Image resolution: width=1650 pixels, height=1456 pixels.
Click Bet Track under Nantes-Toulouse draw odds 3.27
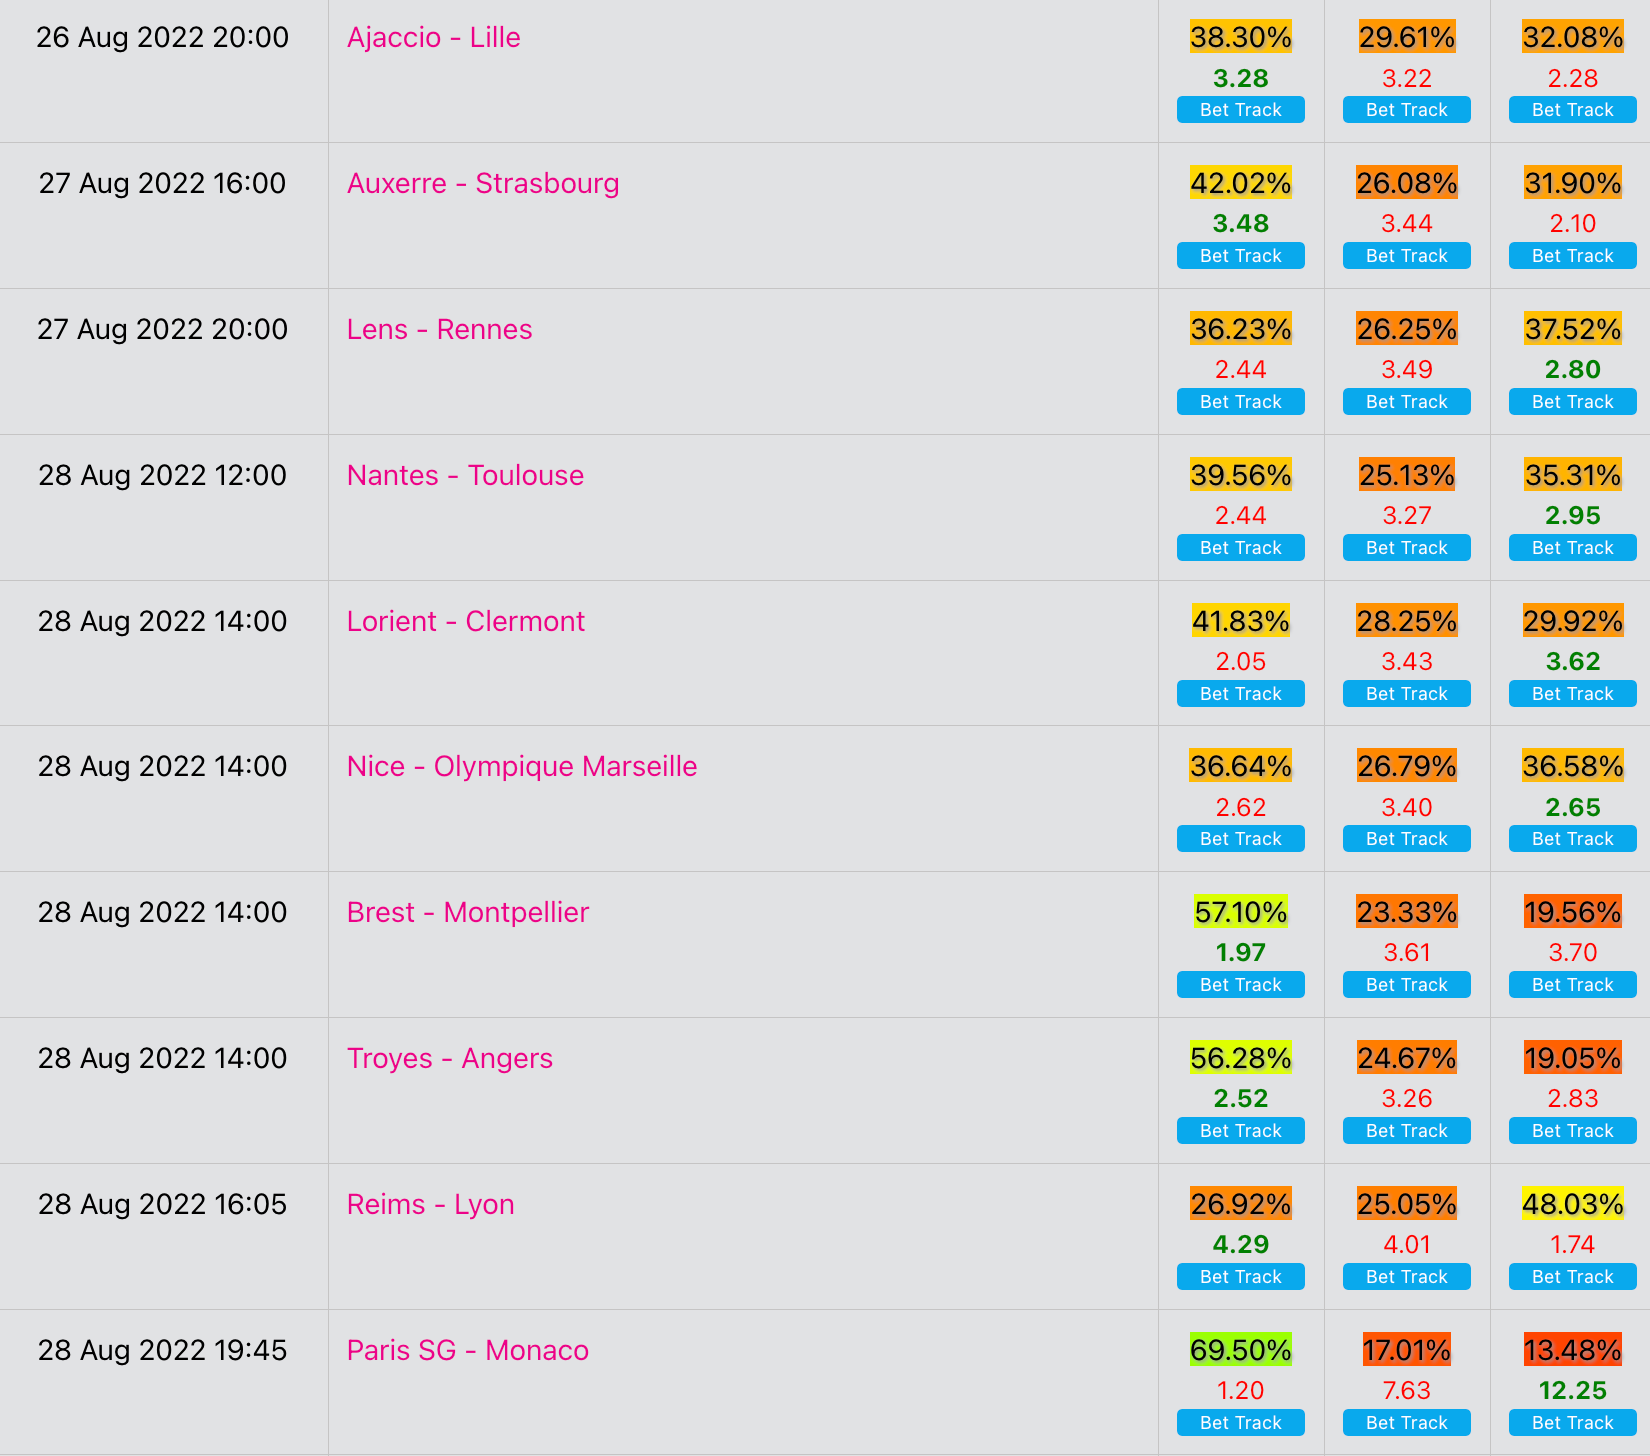1407,548
